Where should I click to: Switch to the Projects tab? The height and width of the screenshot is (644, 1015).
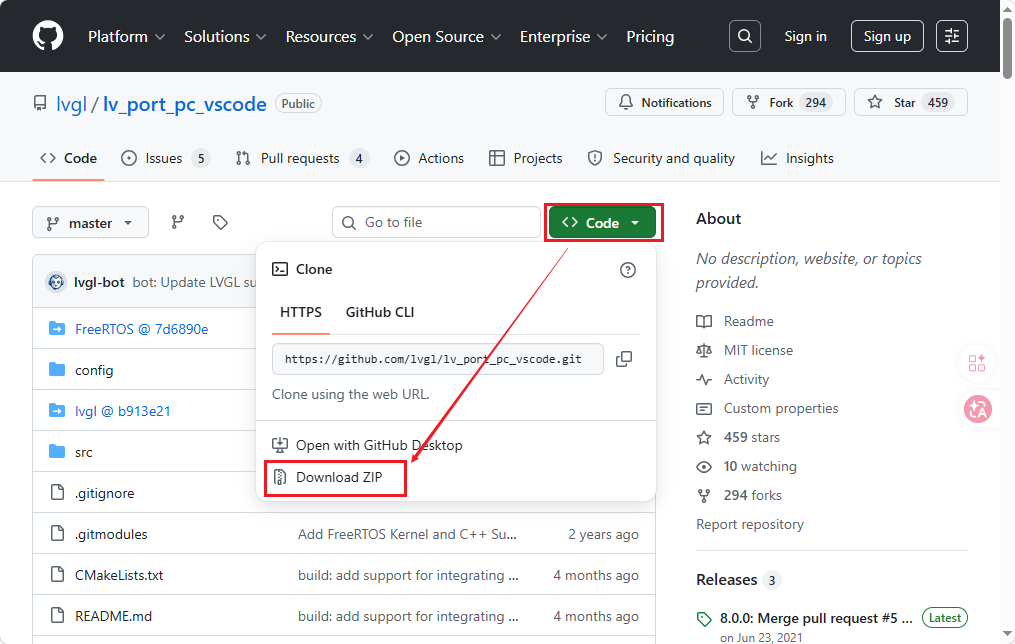coord(526,159)
